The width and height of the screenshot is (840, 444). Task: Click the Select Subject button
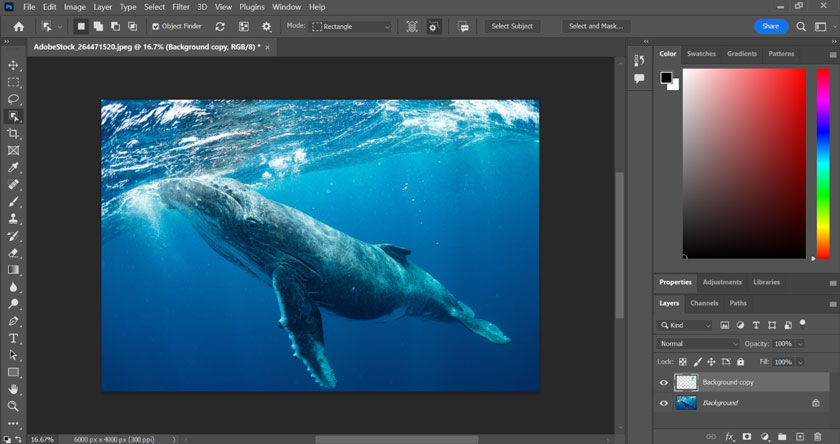tap(512, 26)
